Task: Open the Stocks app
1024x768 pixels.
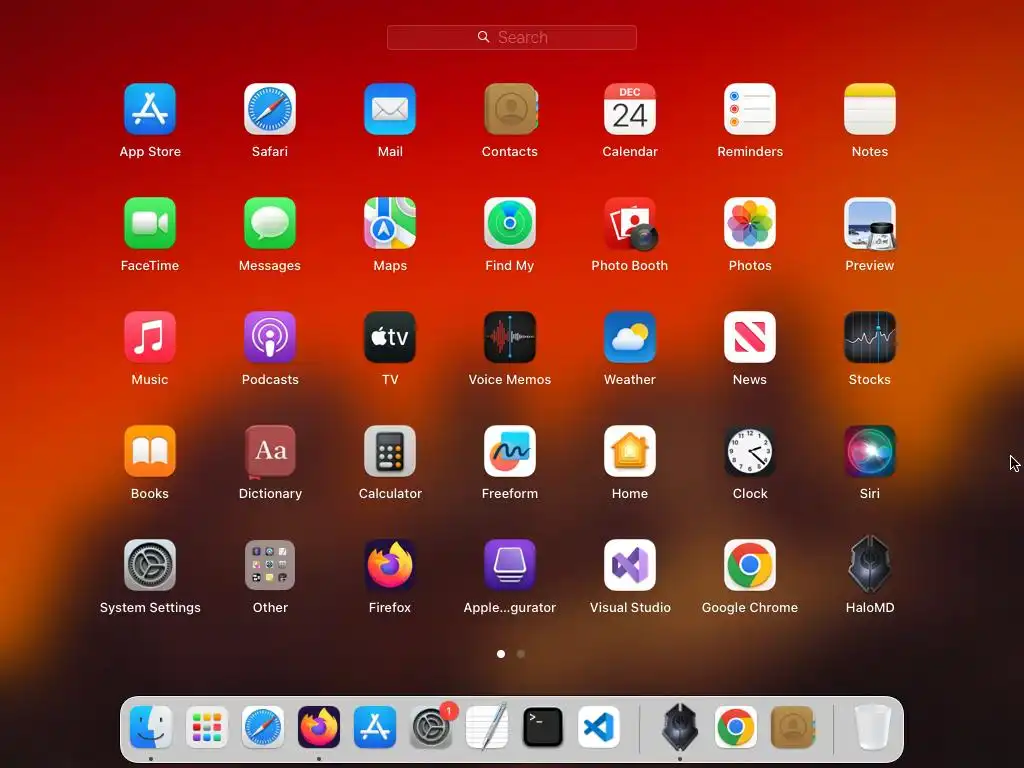Action: (x=870, y=337)
